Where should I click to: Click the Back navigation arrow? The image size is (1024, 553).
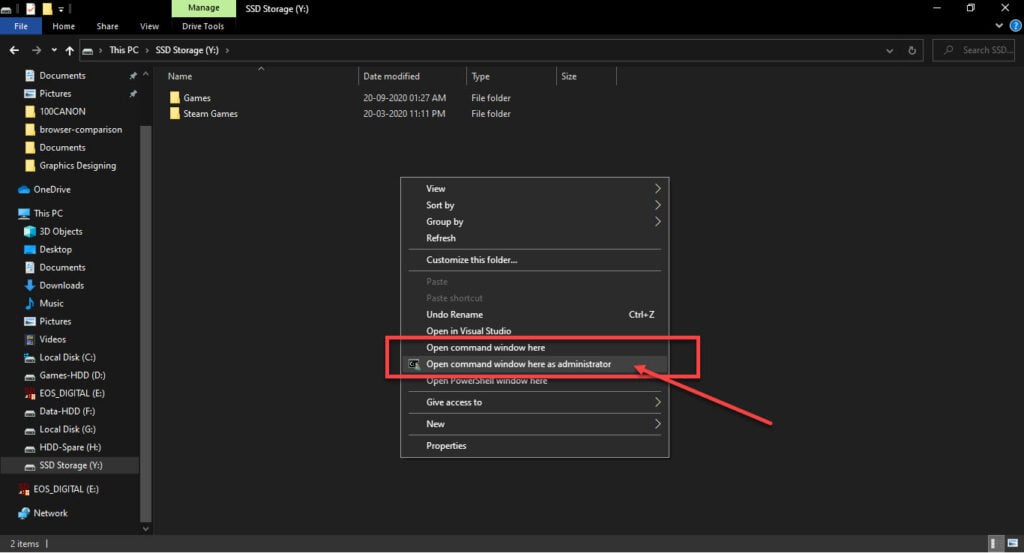click(x=14, y=50)
